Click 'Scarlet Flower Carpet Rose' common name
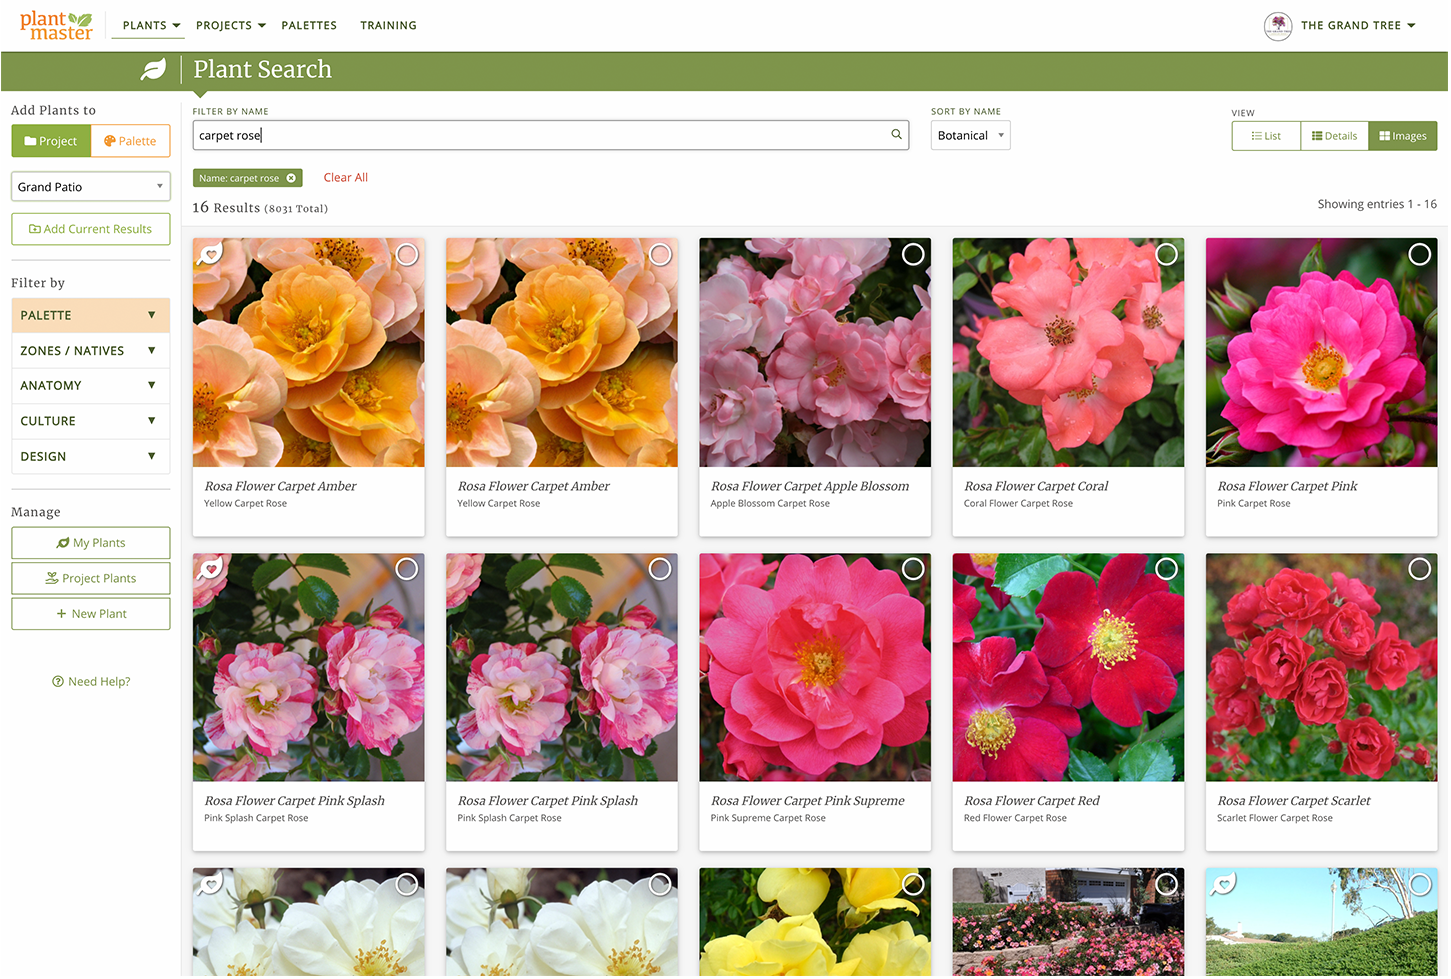Viewport: 1451px width, 979px height. 1275,818
